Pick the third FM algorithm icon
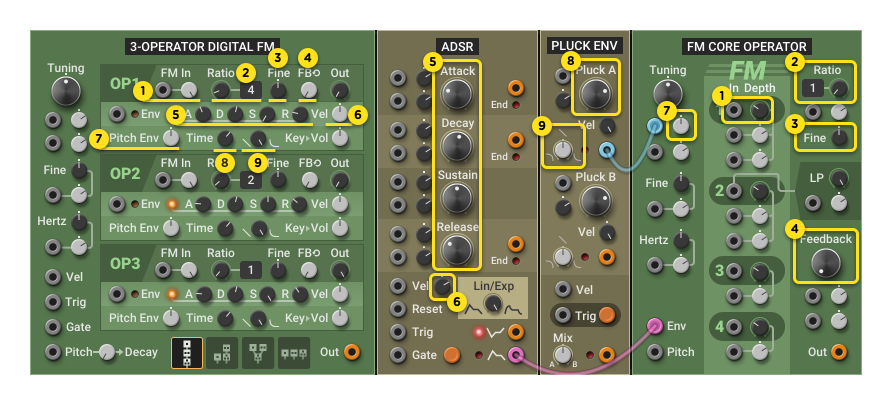This screenshot has height=404, width=892. pos(257,352)
